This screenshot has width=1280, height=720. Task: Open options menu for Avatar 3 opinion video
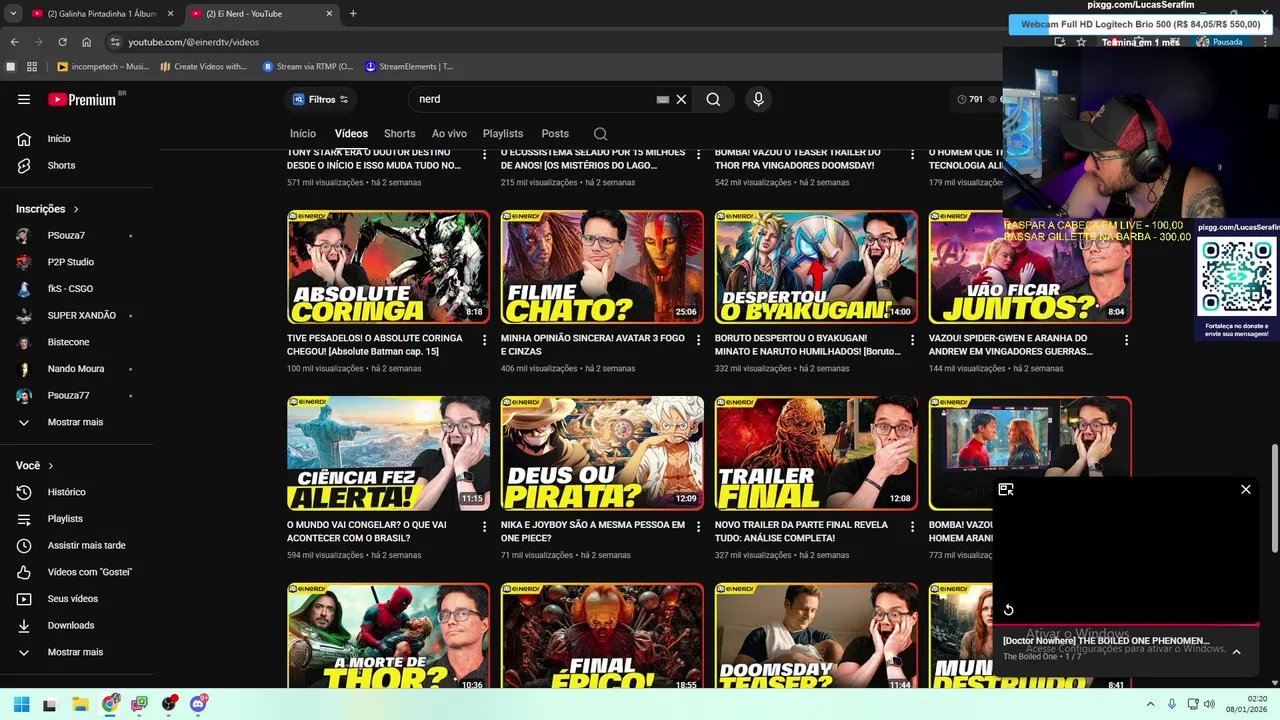click(x=698, y=340)
